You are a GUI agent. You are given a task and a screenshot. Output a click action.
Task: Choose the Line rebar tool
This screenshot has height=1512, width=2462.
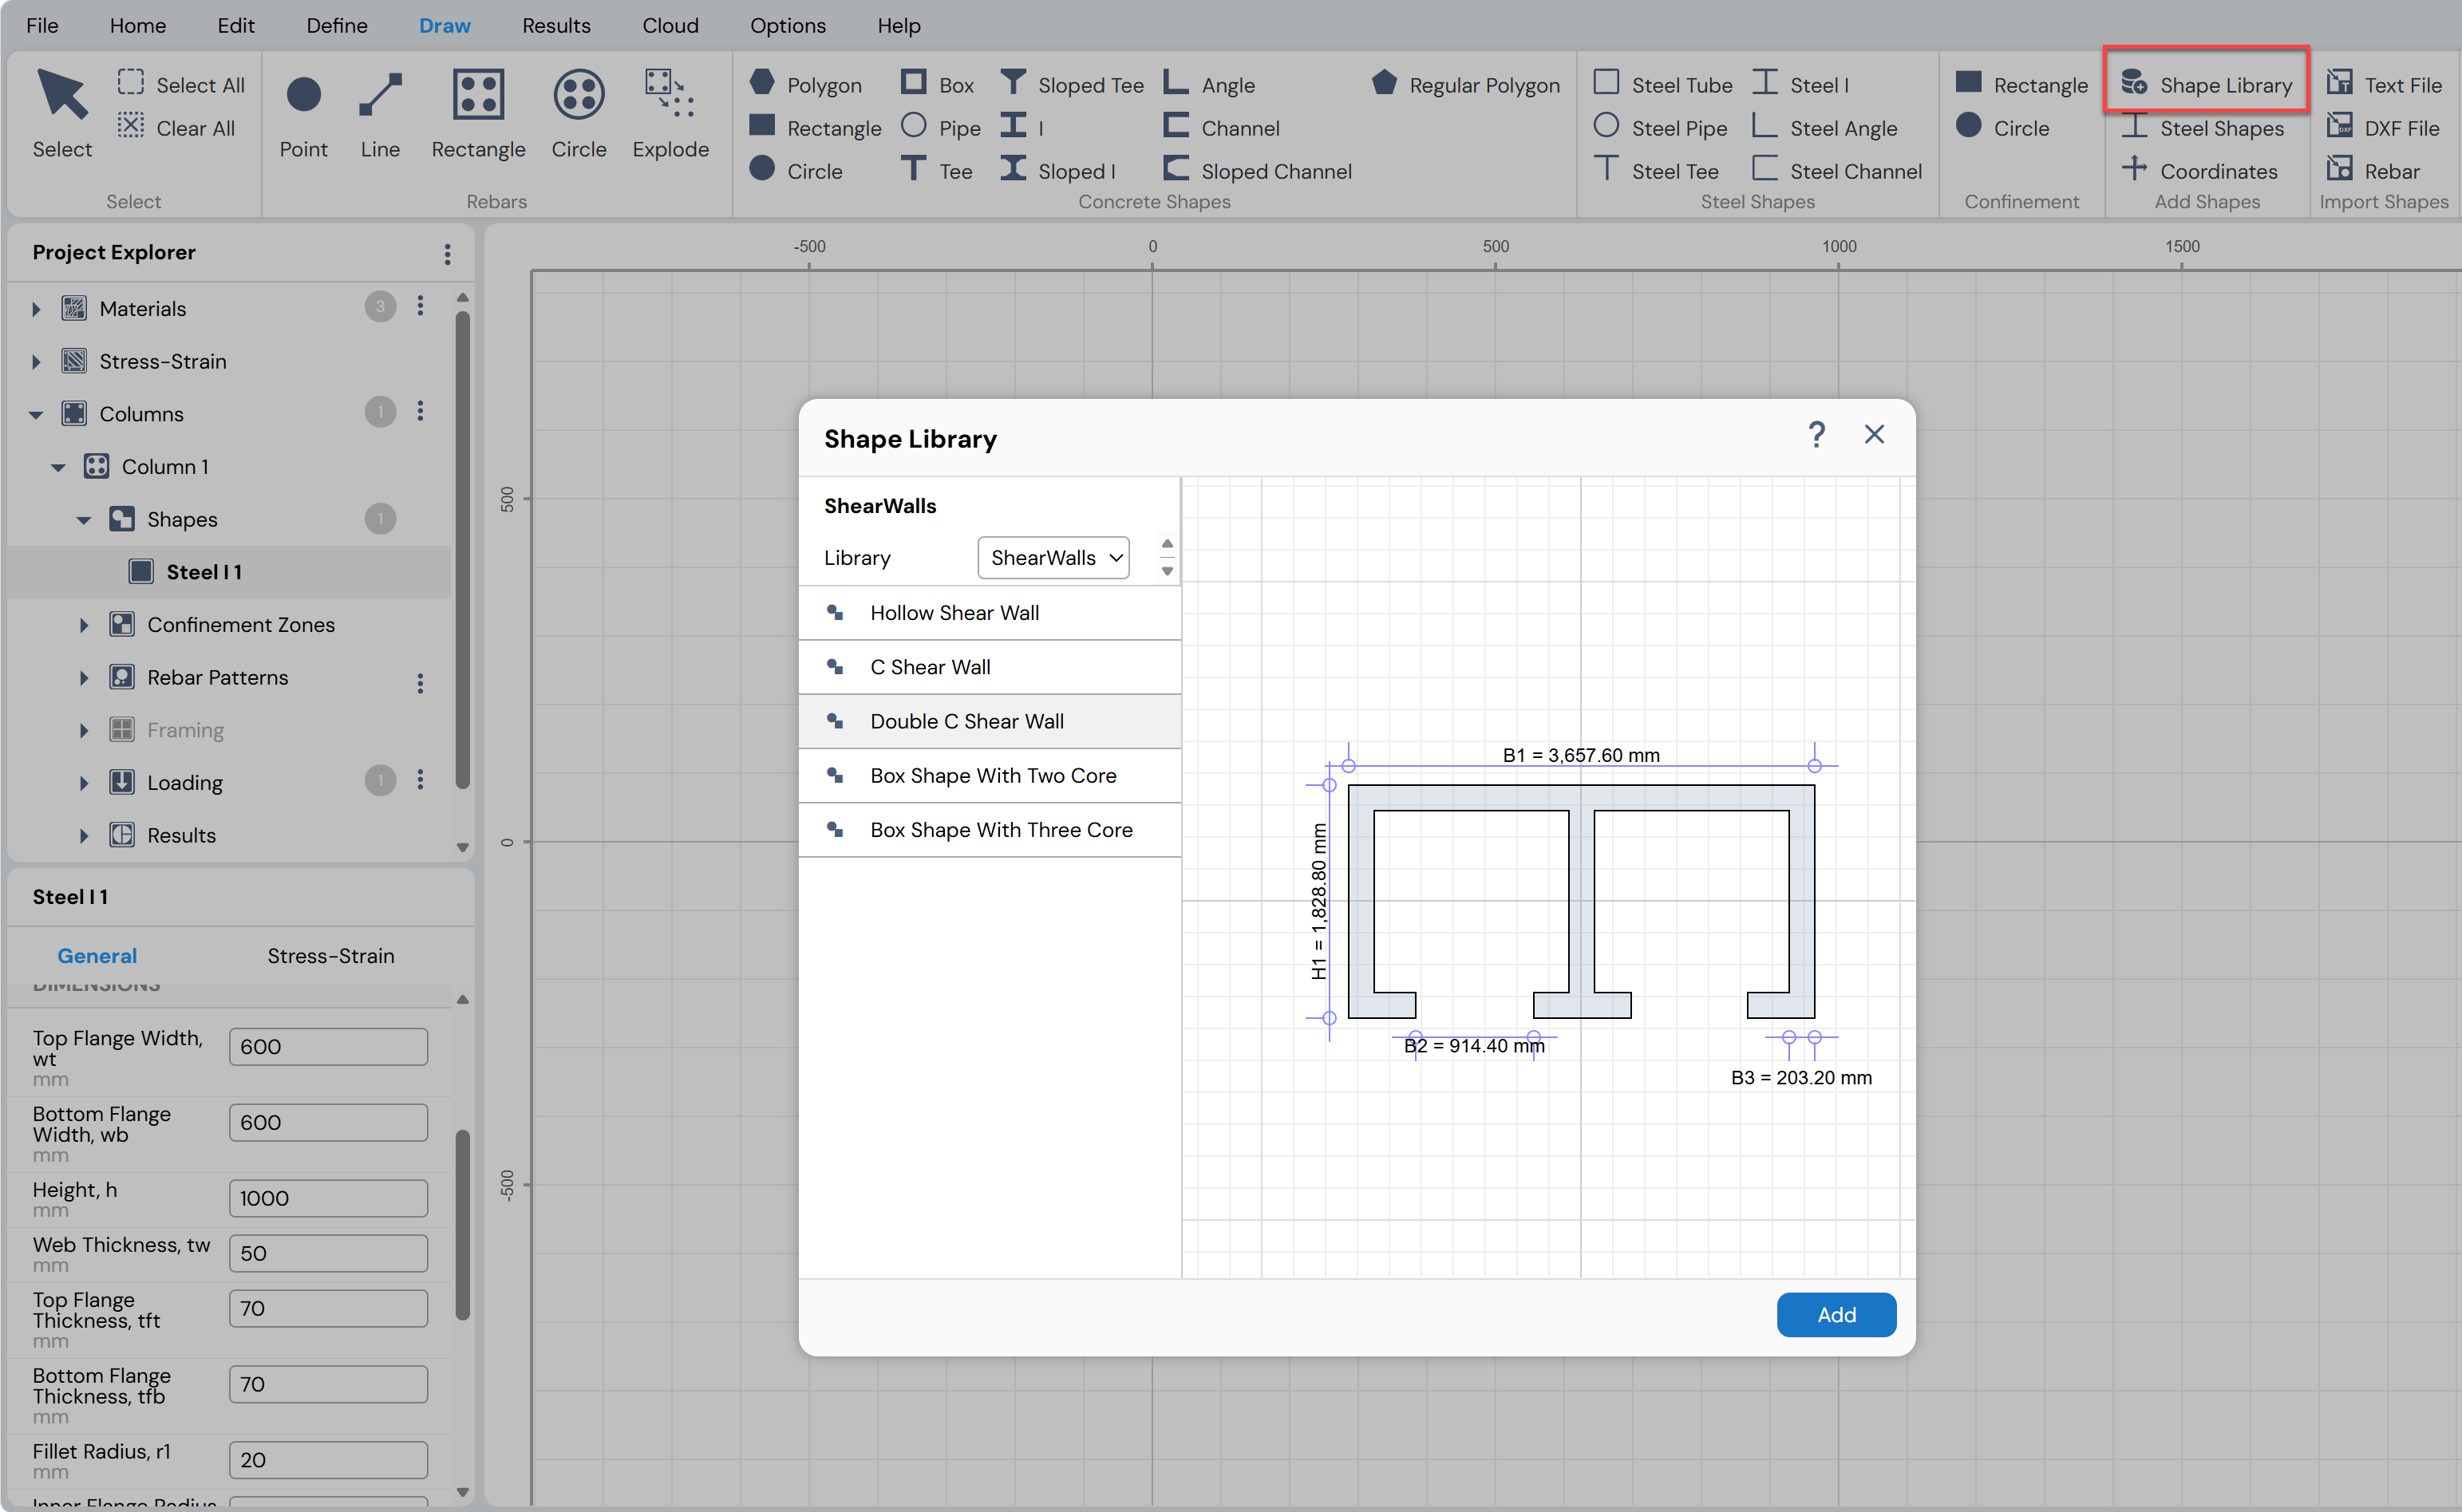380,112
